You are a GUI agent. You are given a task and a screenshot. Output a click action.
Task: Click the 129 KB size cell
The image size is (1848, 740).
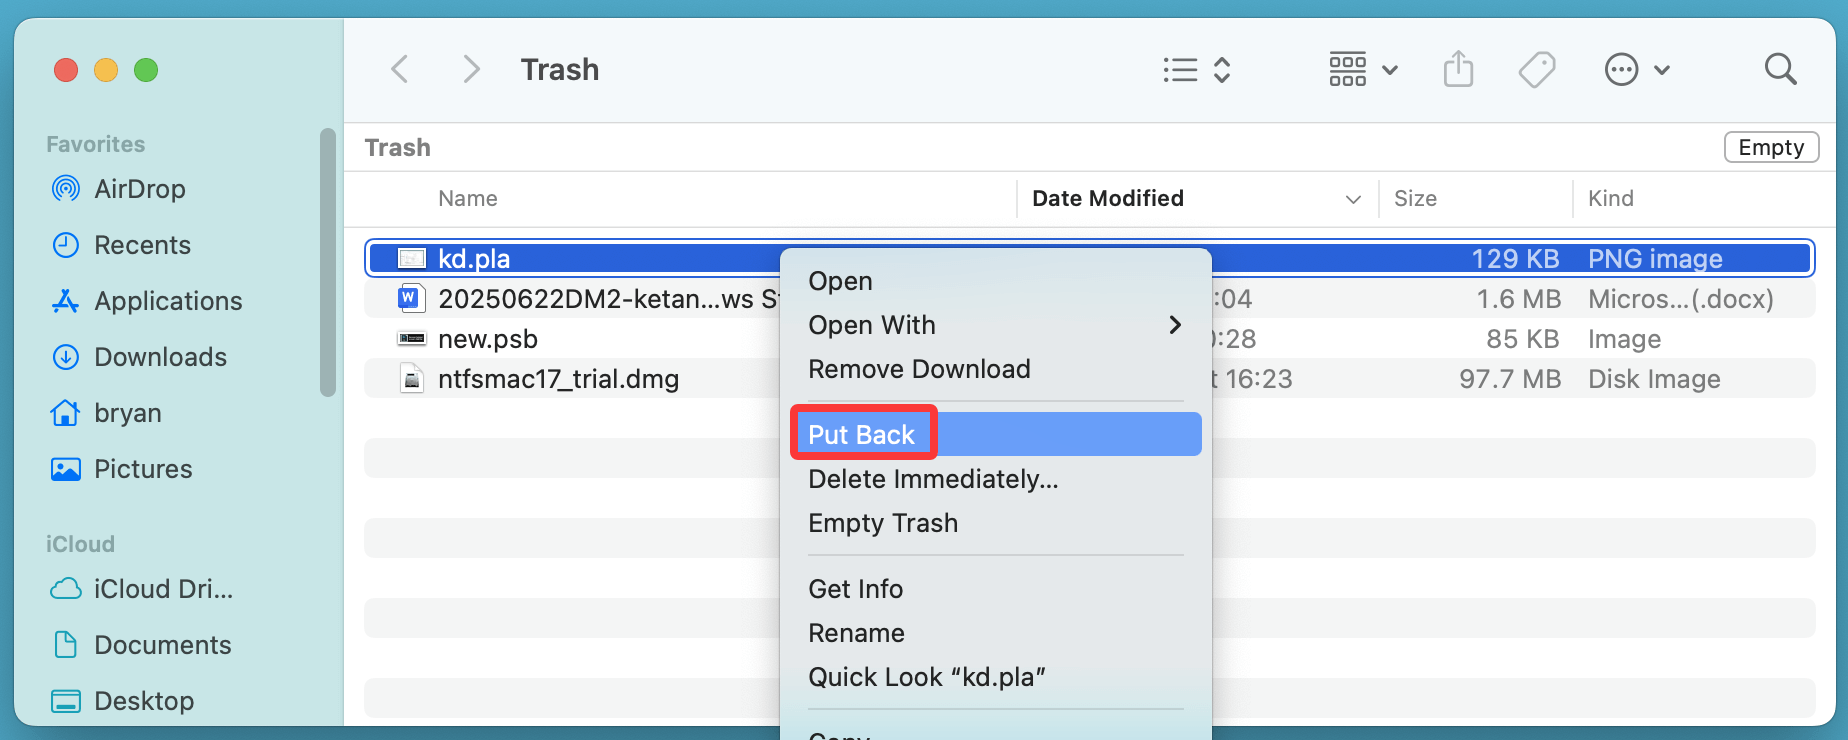tap(1515, 259)
